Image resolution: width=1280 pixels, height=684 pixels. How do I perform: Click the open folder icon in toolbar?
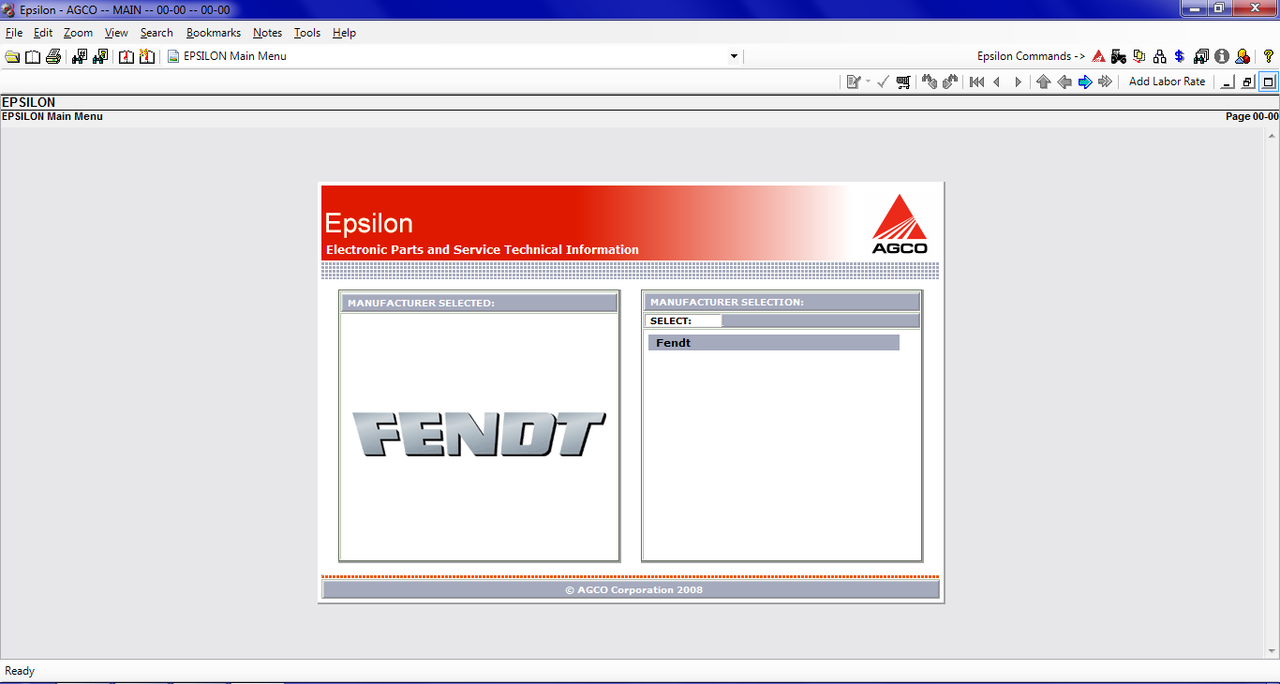tap(12, 57)
